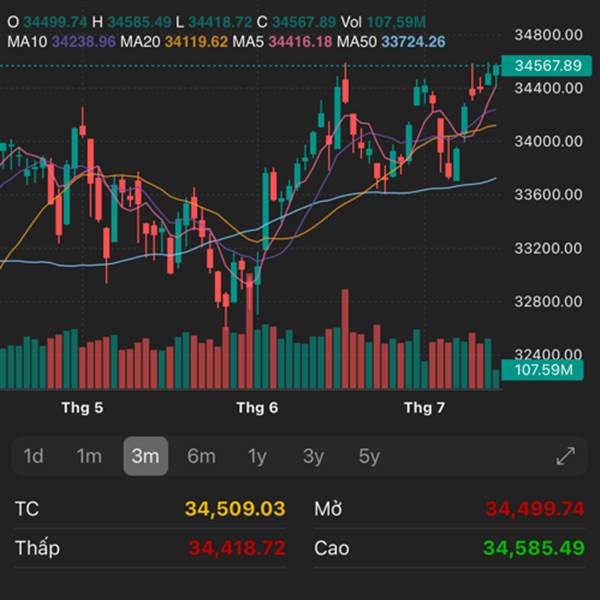The height and width of the screenshot is (600, 600).
Task: Click the close value 34567.89 in header
Action: [x=304, y=22]
